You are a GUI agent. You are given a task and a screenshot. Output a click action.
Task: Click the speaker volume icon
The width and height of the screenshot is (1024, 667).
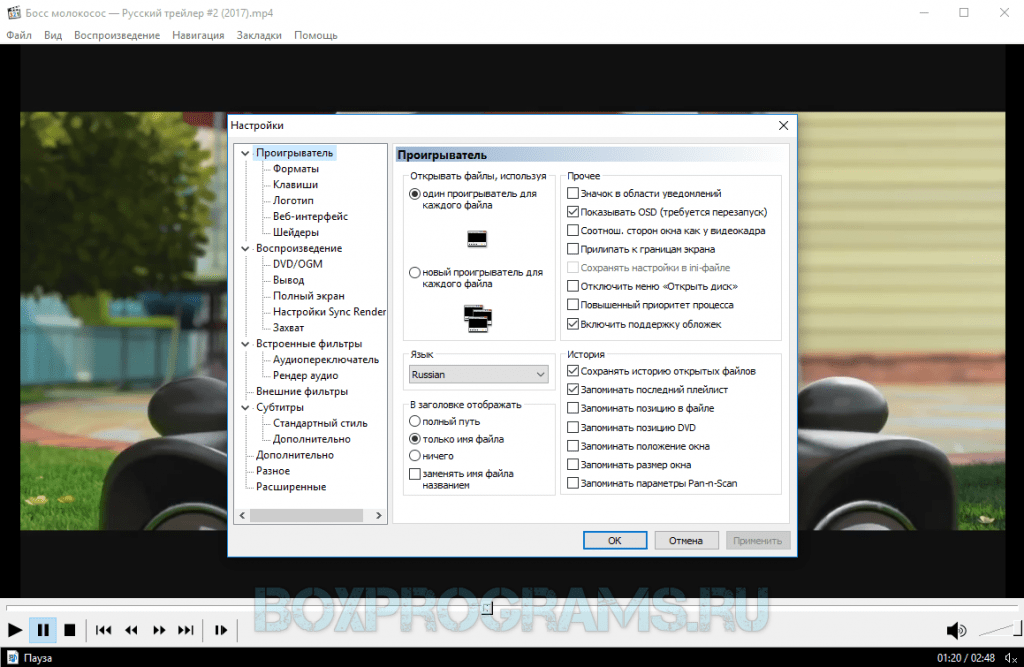957,630
